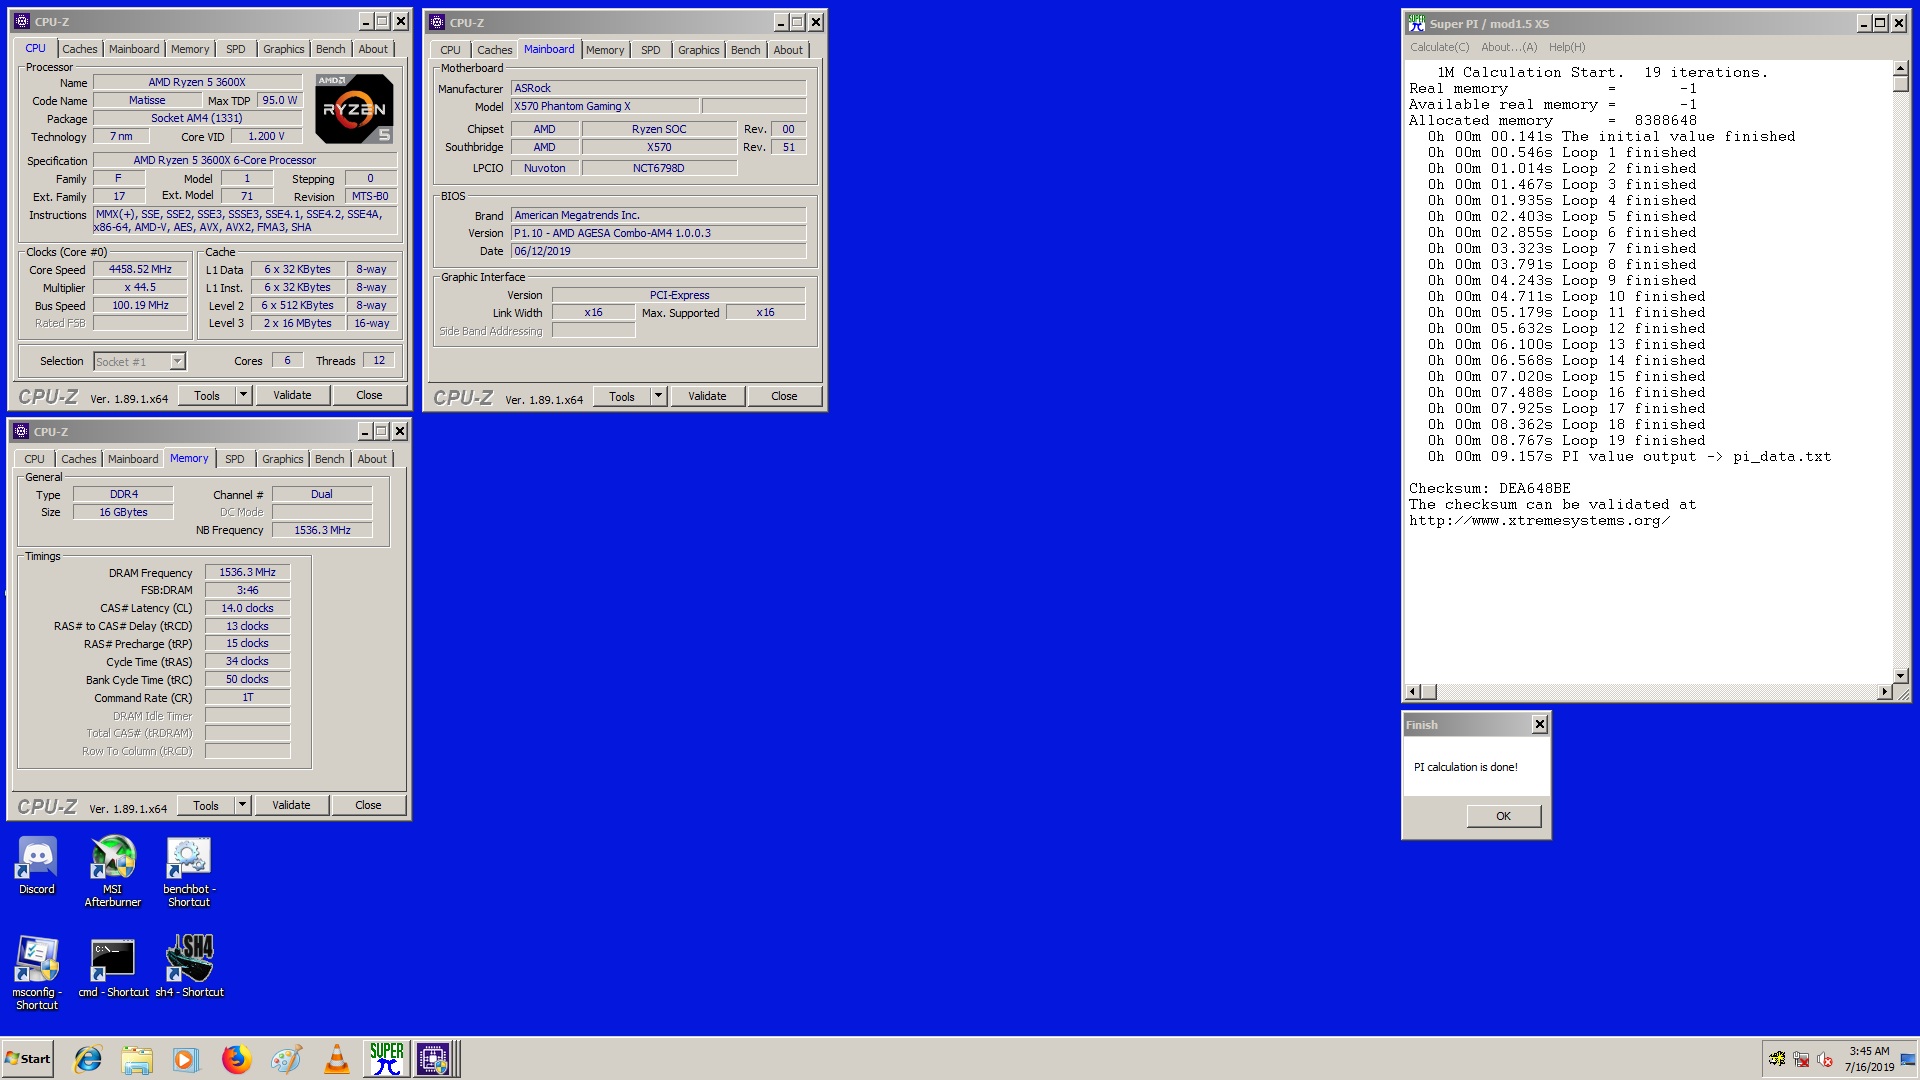Click Name field AMD Ryzen 5 3600X
1920x1080 pixels.
197,82
